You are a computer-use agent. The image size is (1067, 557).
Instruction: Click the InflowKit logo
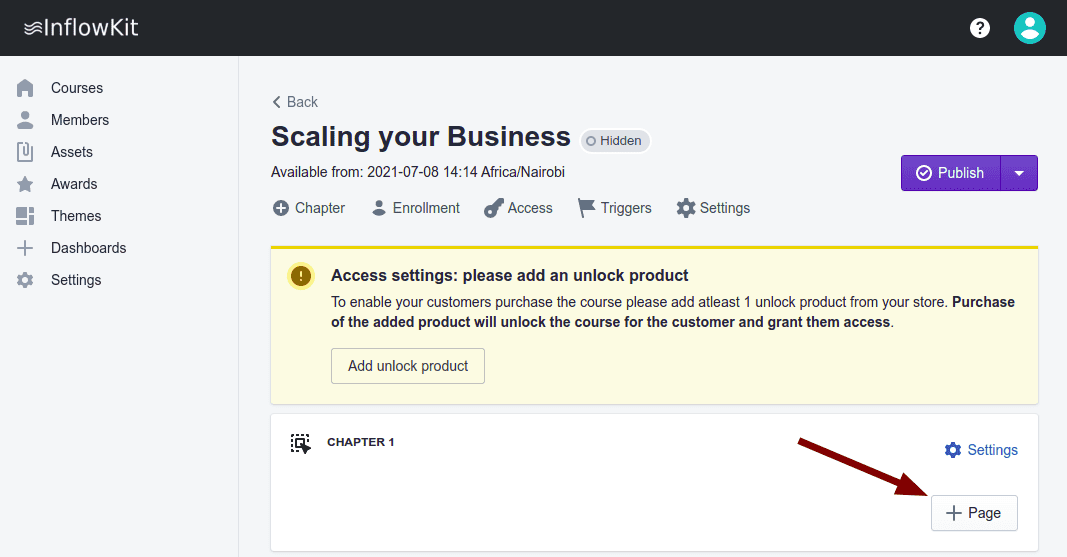[81, 28]
